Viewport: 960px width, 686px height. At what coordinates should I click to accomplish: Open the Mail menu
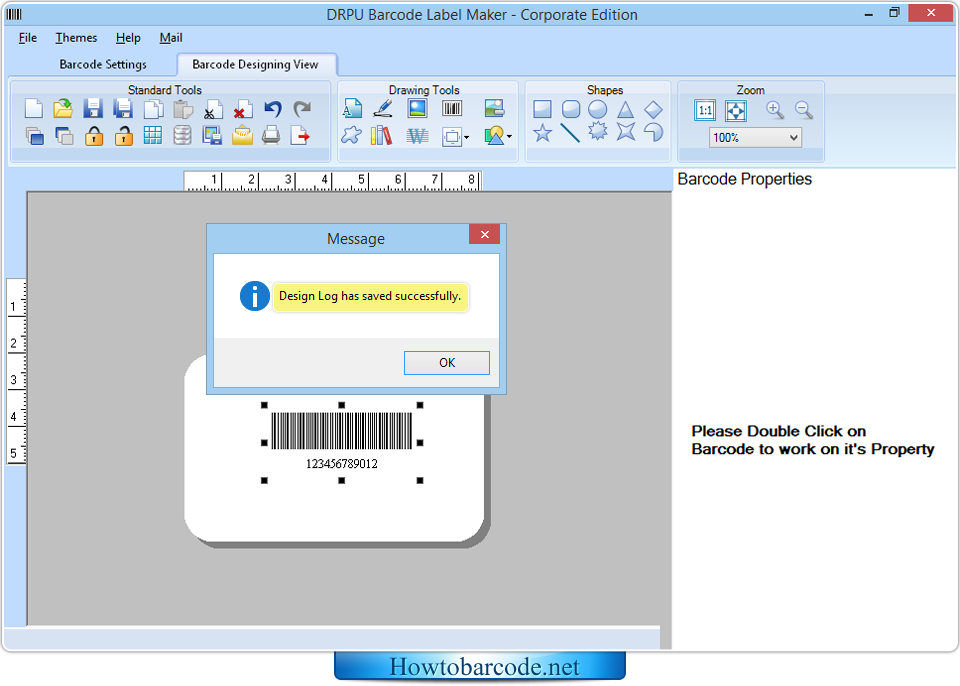click(171, 38)
